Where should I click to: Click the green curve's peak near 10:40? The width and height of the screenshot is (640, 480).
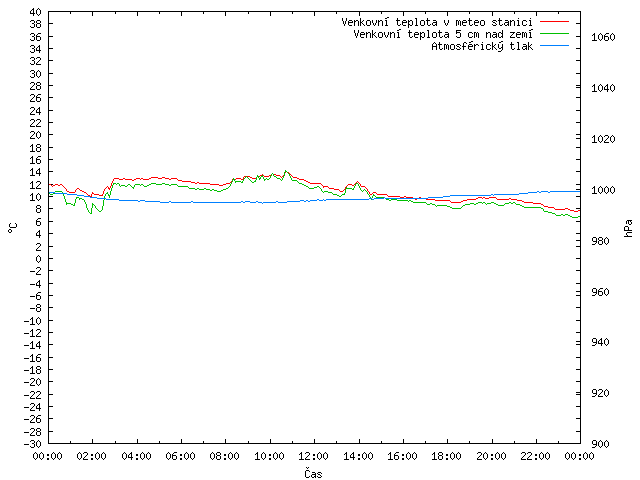(286, 171)
